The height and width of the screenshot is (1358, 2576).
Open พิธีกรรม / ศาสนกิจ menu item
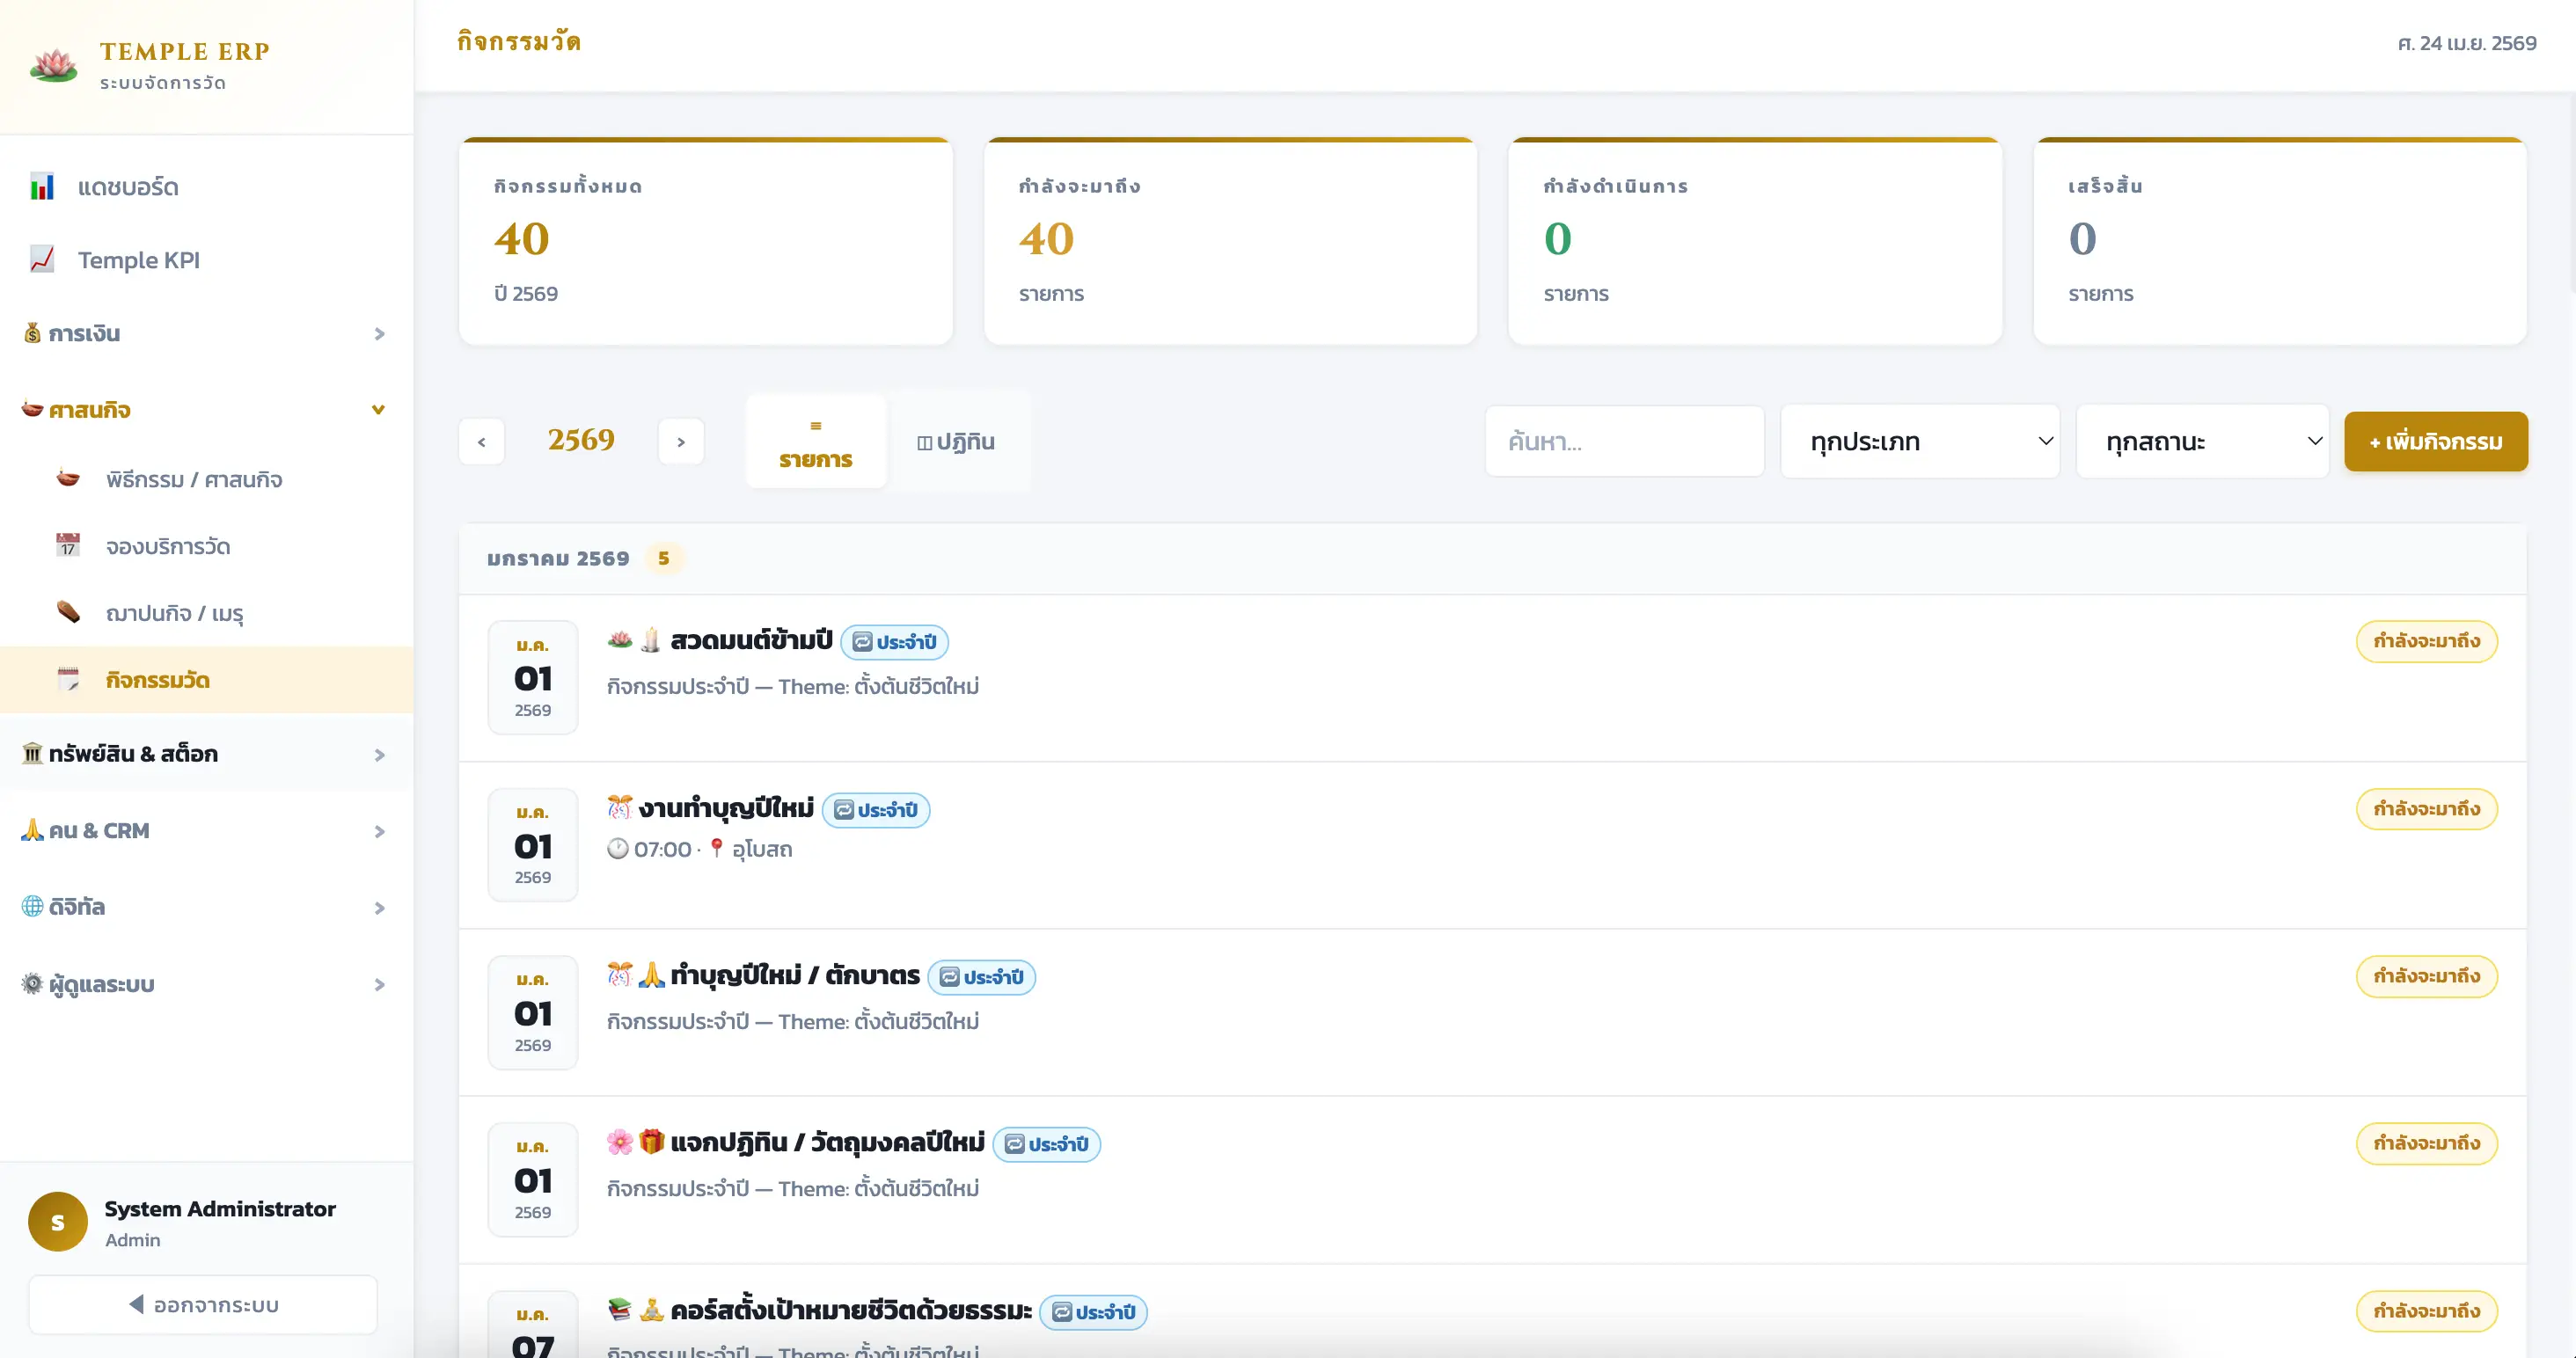206,479
